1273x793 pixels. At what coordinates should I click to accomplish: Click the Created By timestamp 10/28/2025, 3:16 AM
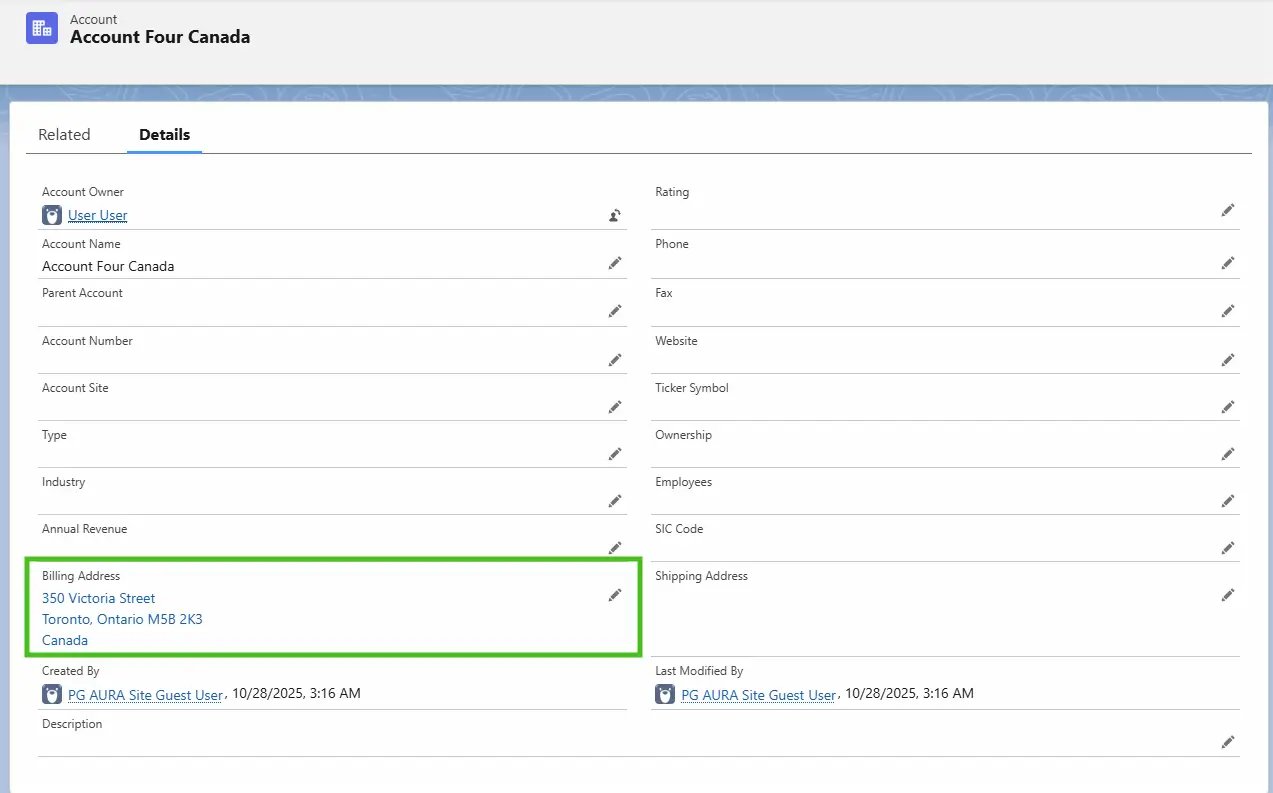click(296, 693)
